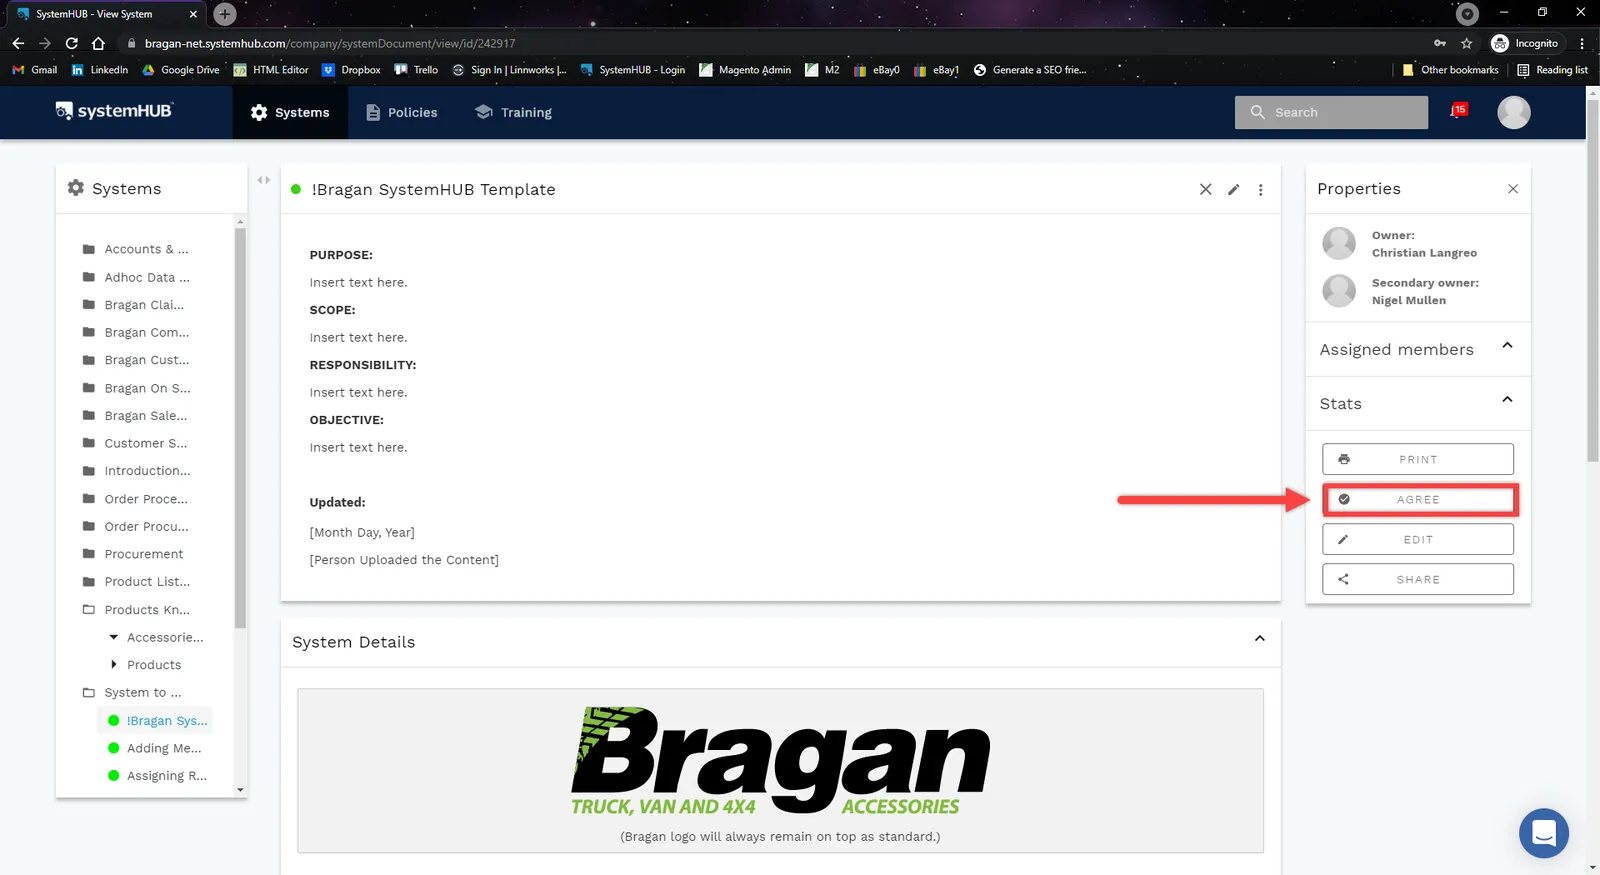Open the Trello bookmark

417,70
